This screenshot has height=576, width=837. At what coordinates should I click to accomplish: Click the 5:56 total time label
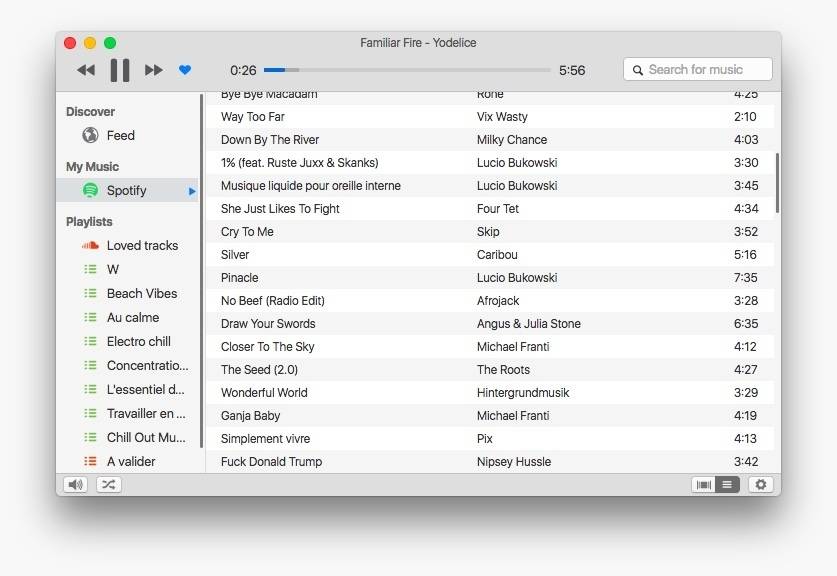click(572, 70)
